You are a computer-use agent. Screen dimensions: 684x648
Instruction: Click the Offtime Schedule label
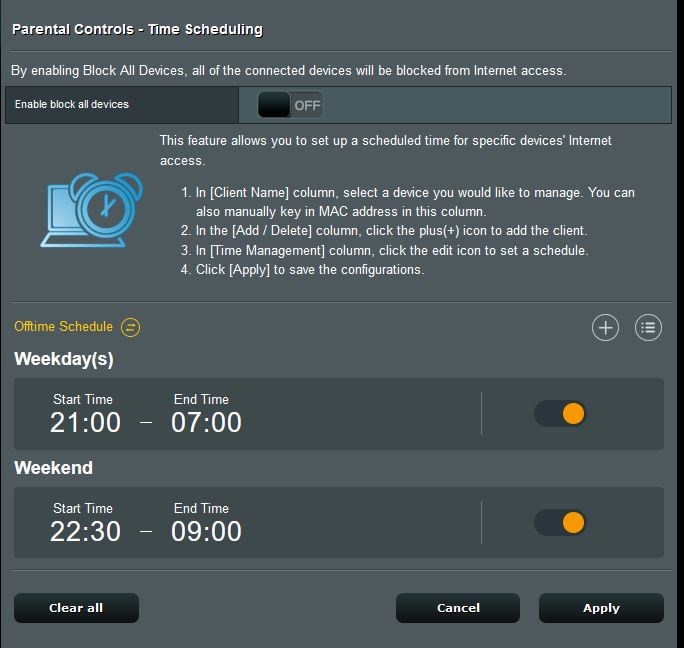[x=63, y=326]
